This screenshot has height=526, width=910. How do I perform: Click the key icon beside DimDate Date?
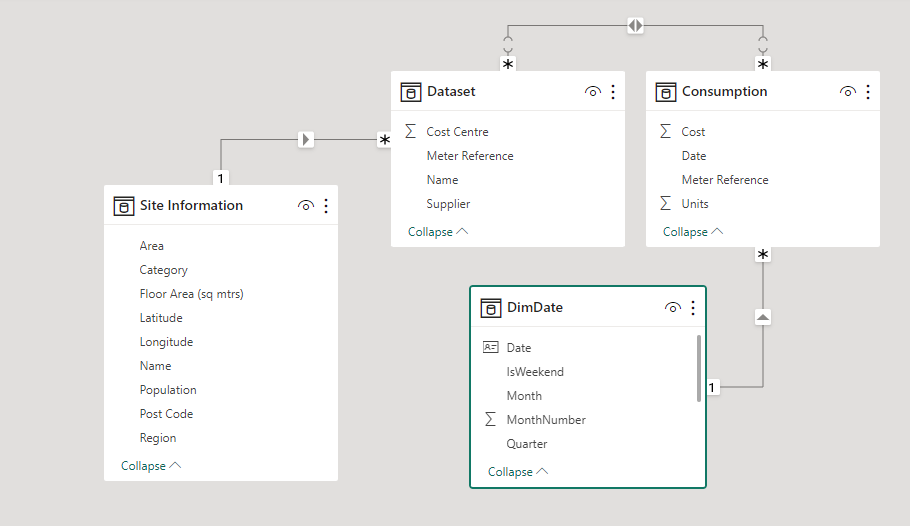[490, 347]
